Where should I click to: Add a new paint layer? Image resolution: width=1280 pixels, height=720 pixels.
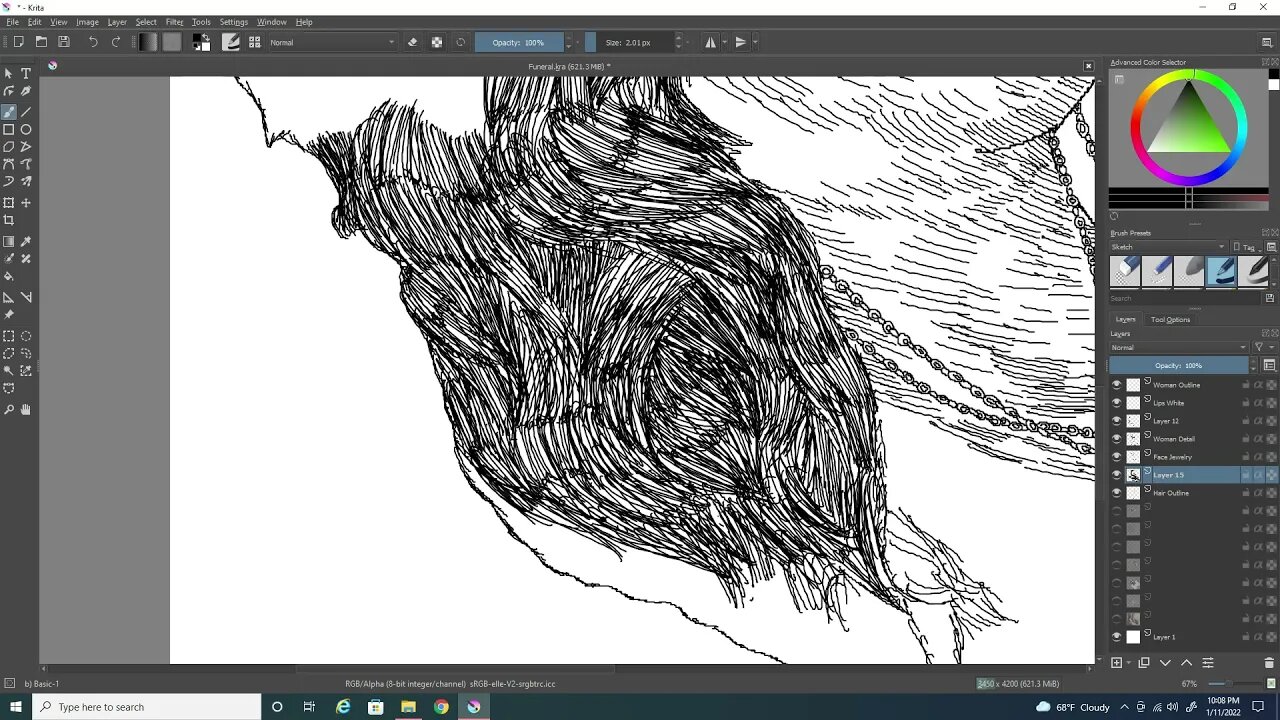tap(1117, 663)
